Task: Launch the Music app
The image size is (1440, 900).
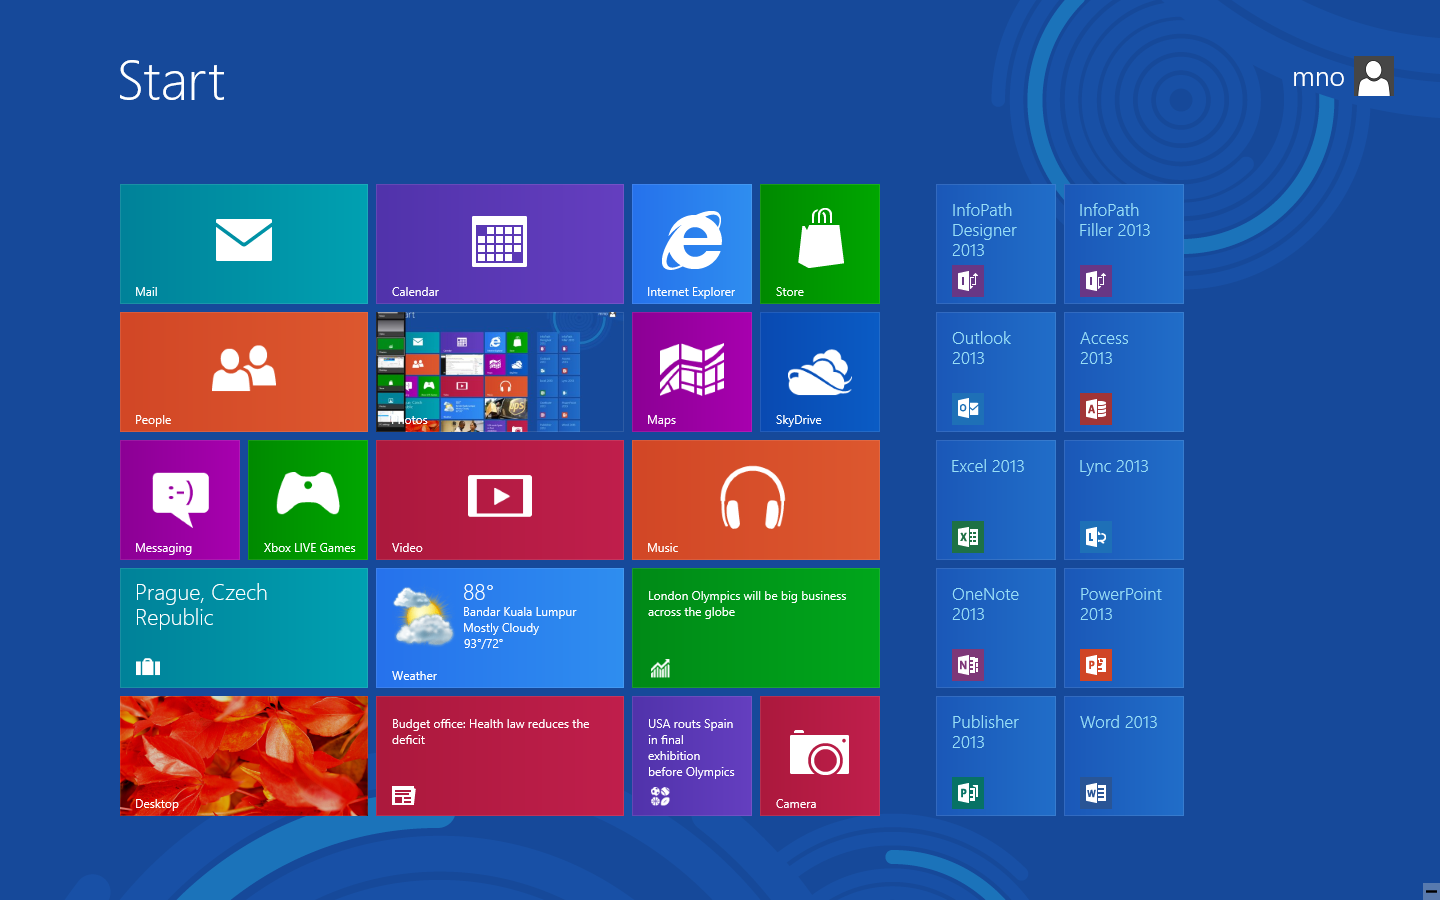Action: 755,499
